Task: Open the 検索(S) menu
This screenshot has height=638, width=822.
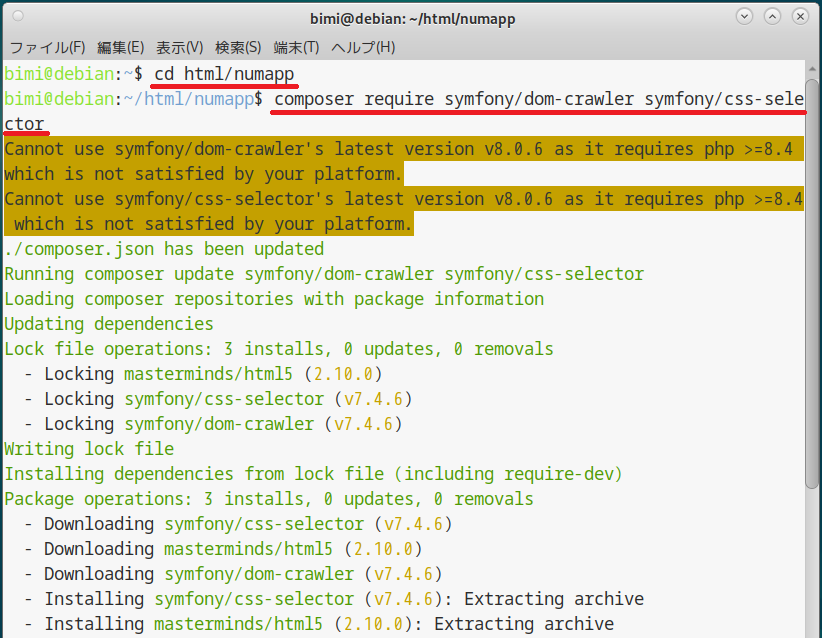Action: 238,47
